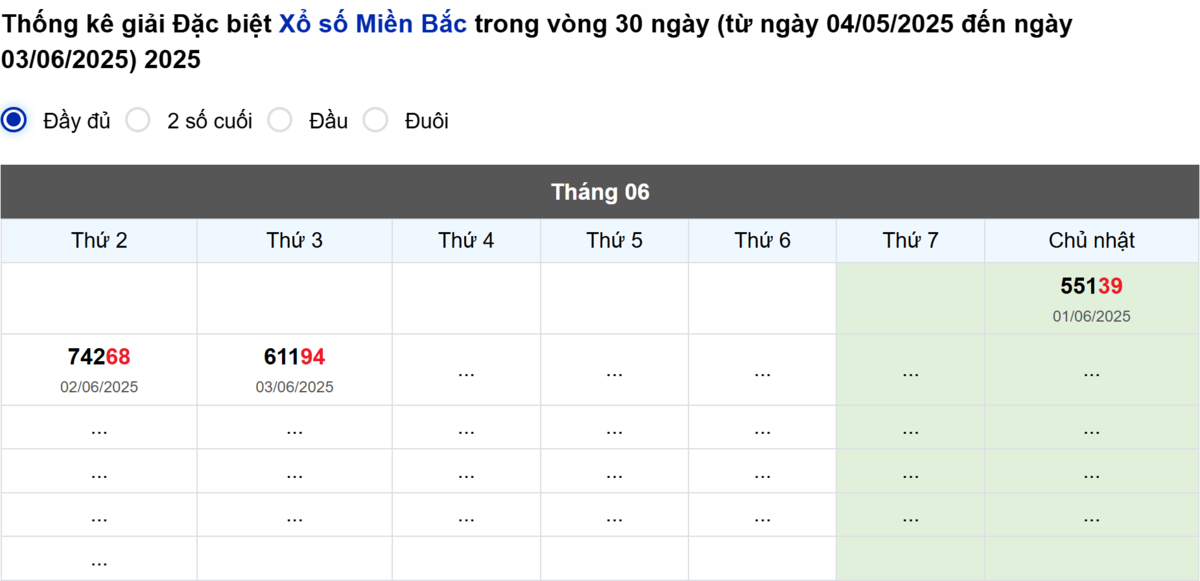This screenshot has height=581, width=1200.
Task: Select the "2 số cuối" radio button
Action: (138, 120)
